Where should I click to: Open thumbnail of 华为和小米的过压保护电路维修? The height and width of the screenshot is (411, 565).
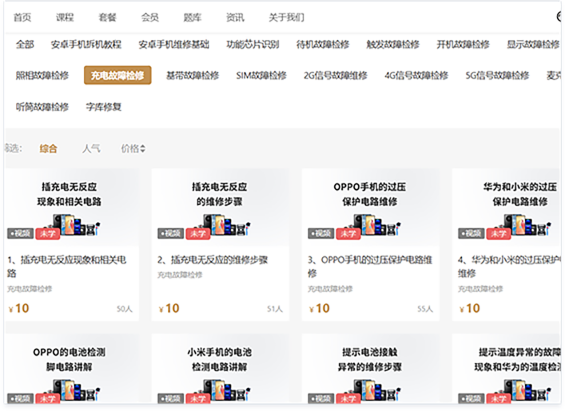[x=506, y=207]
